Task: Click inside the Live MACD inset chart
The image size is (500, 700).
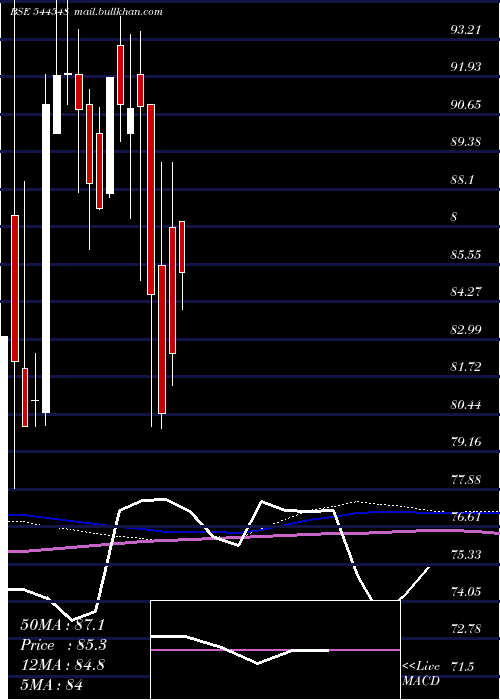Action: point(275,650)
